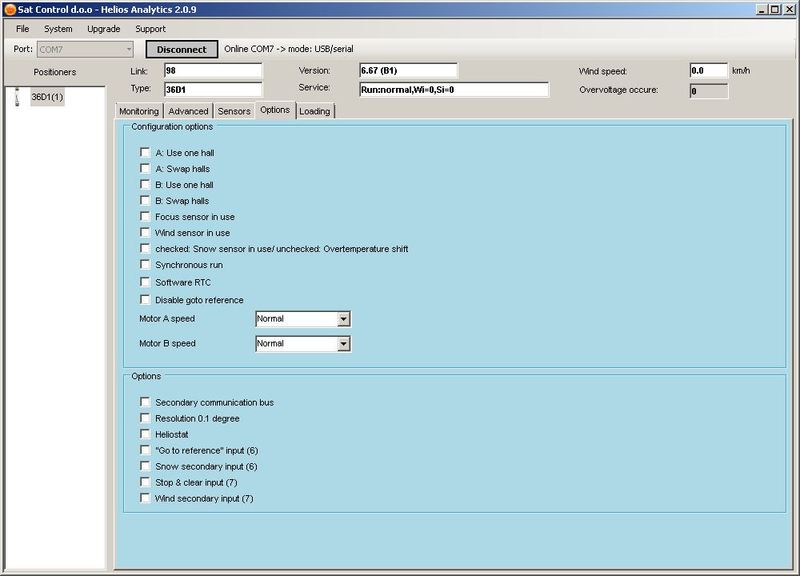Open the File menu
The image size is (800, 576).
click(22, 29)
